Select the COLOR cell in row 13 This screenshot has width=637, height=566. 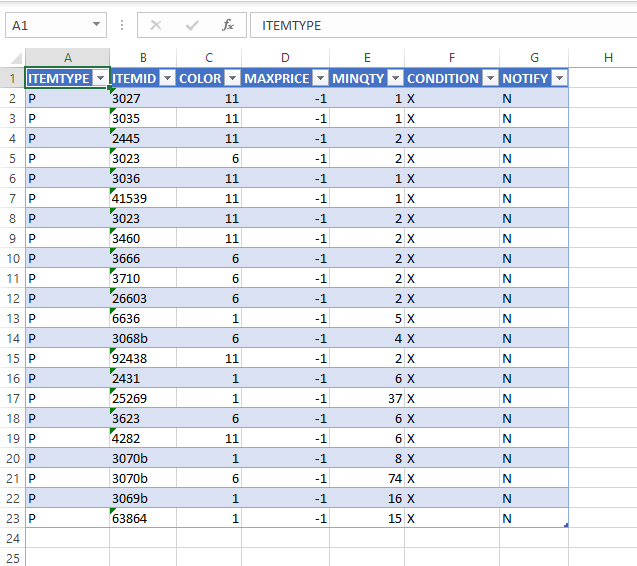pos(209,318)
